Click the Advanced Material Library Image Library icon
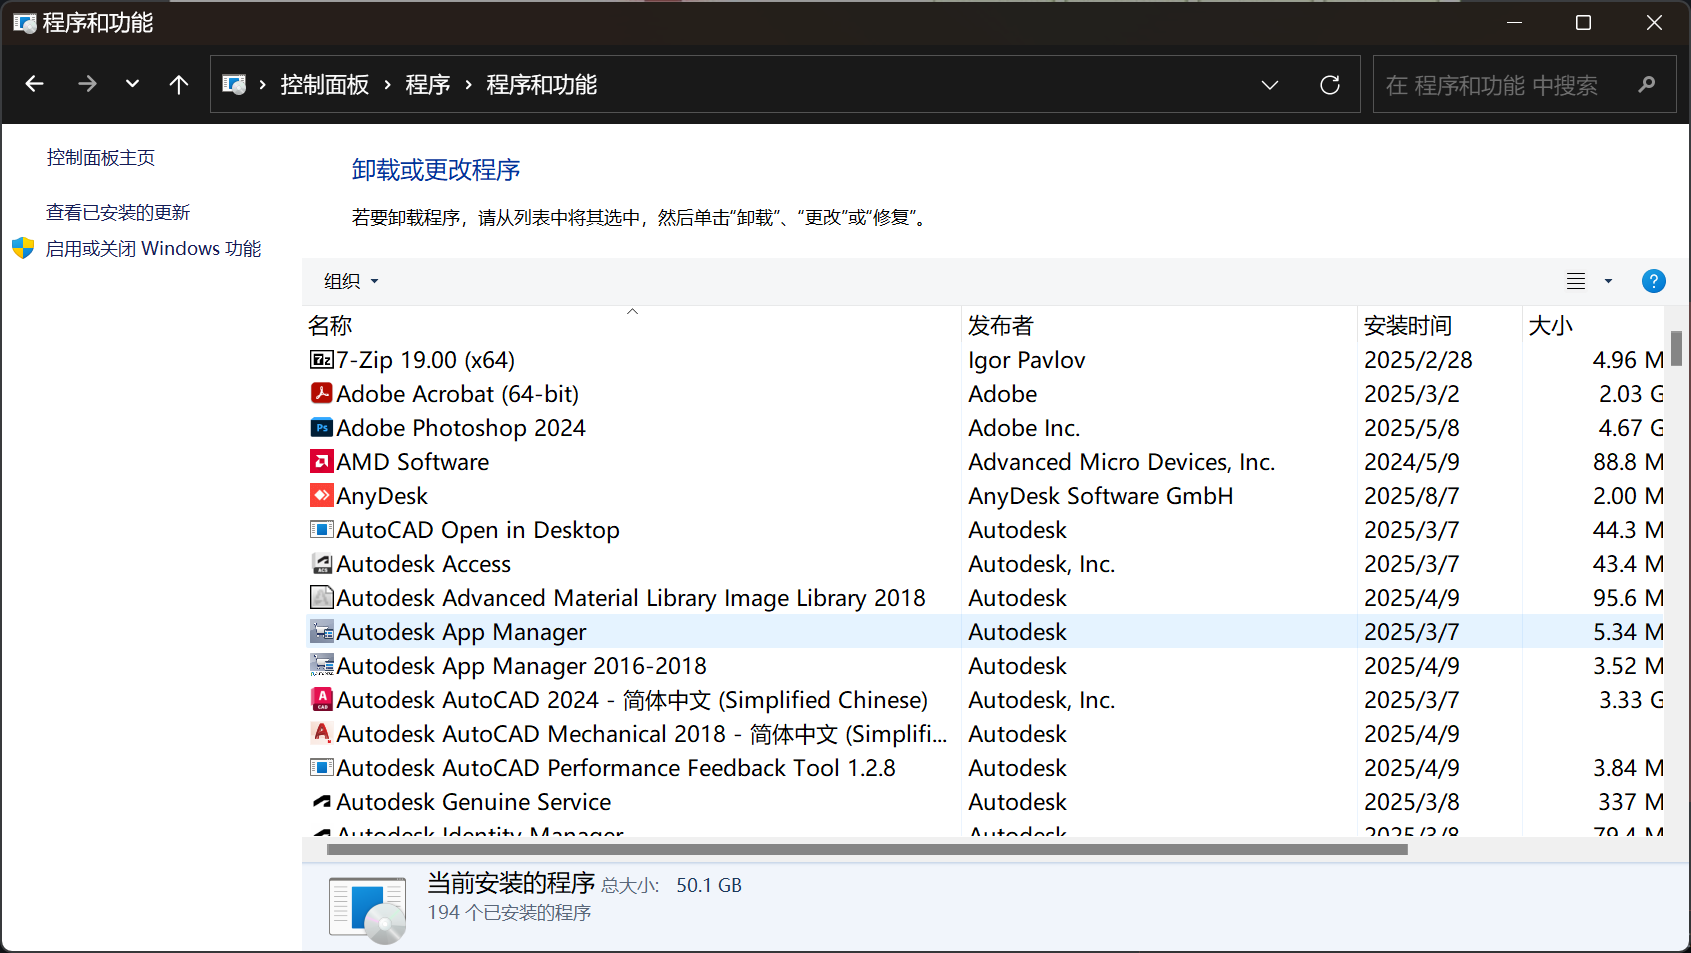The height and width of the screenshot is (953, 1691). pyautogui.click(x=322, y=598)
